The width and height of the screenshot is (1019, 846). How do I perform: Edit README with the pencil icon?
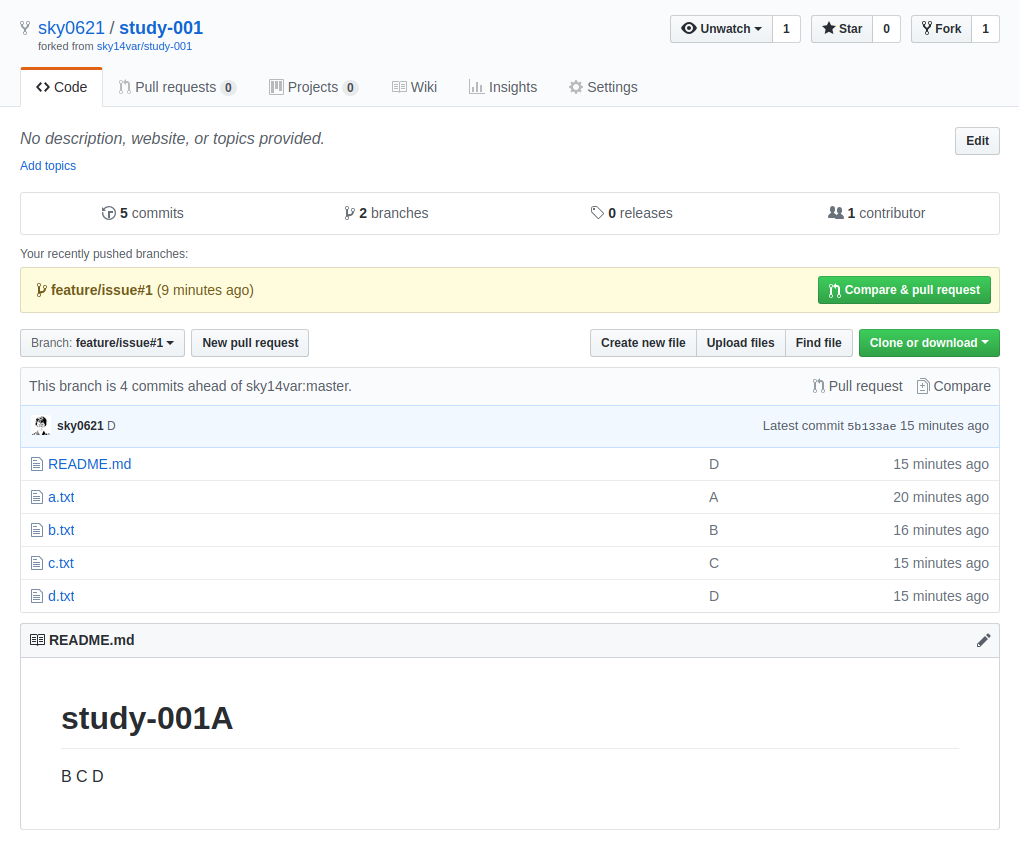(983, 641)
